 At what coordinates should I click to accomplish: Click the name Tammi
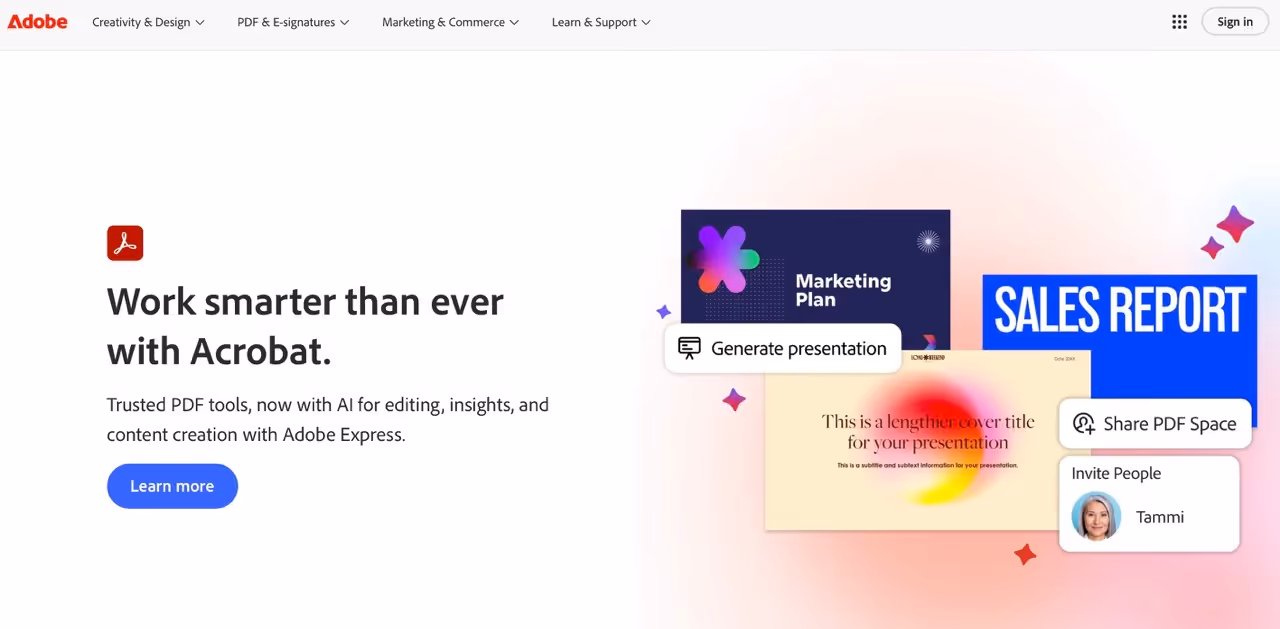1160,517
